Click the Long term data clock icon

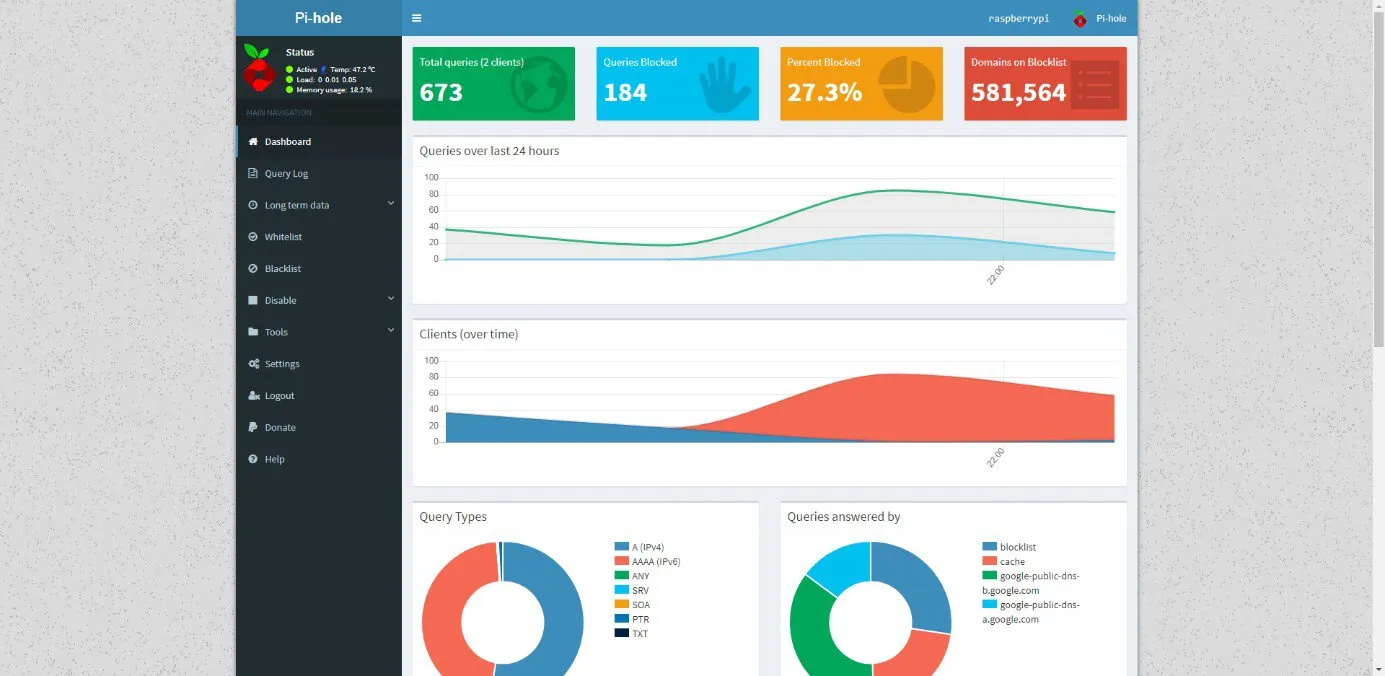[253, 205]
